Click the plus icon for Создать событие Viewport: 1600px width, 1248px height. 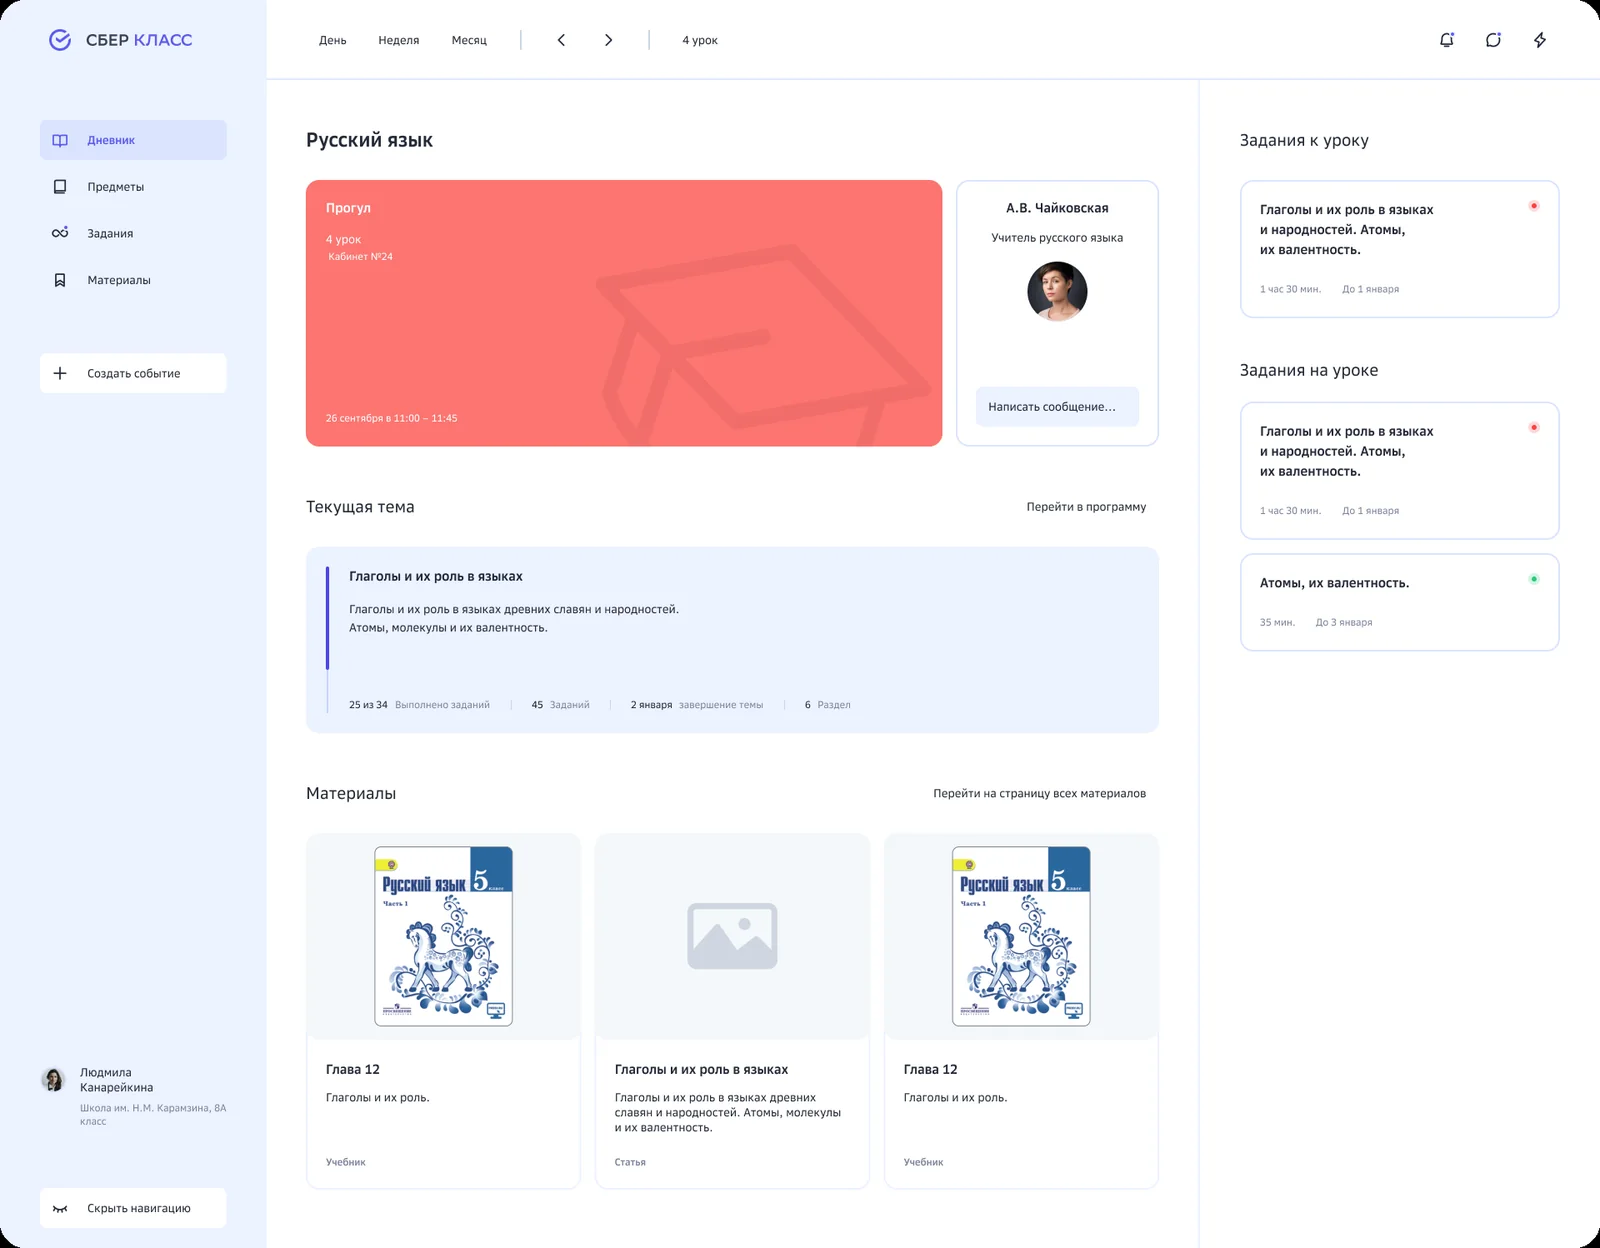[x=60, y=373]
